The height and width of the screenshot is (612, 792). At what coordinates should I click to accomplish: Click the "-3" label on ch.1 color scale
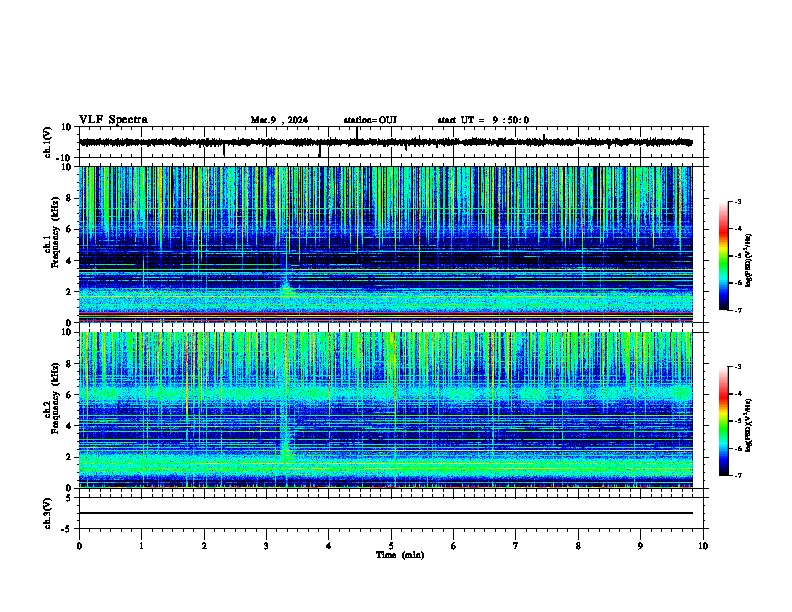pyautogui.click(x=737, y=201)
